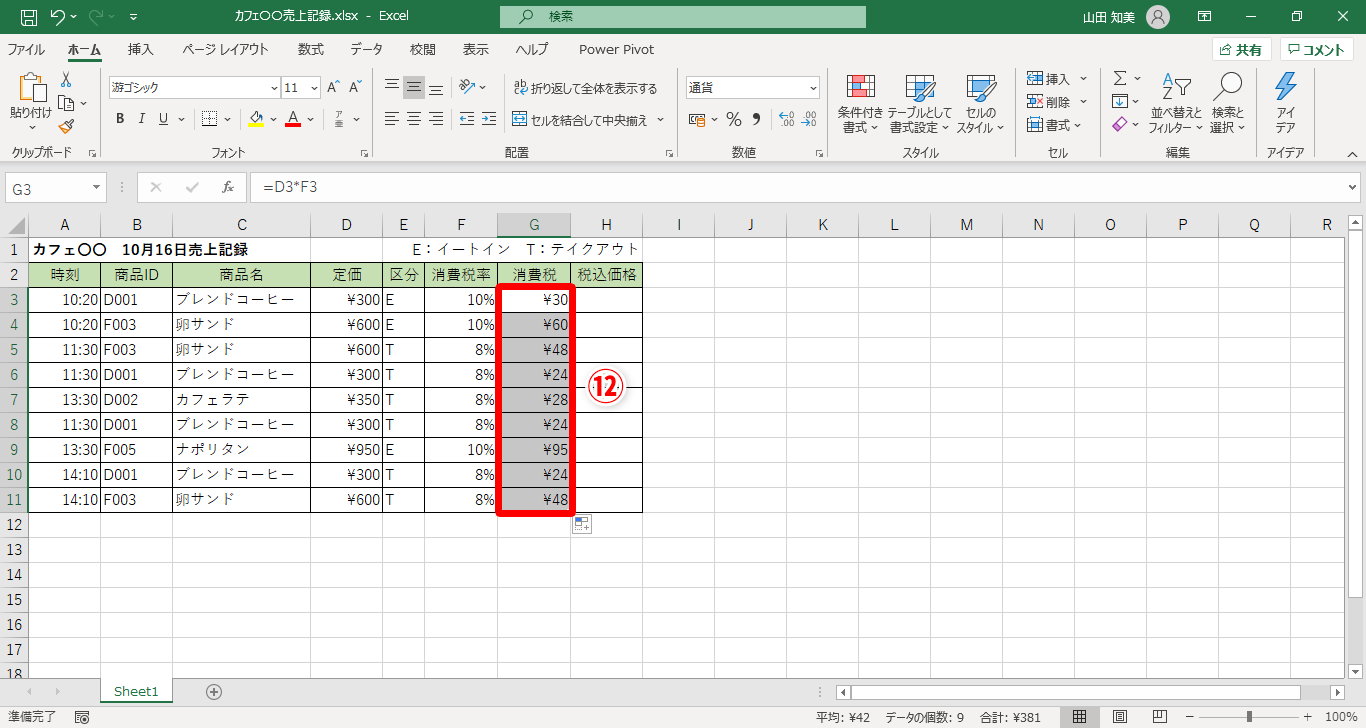Image resolution: width=1366 pixels, height=728 pixels.
Task: Switch to the ページ レイアウト tab
Action: (225, 50)
